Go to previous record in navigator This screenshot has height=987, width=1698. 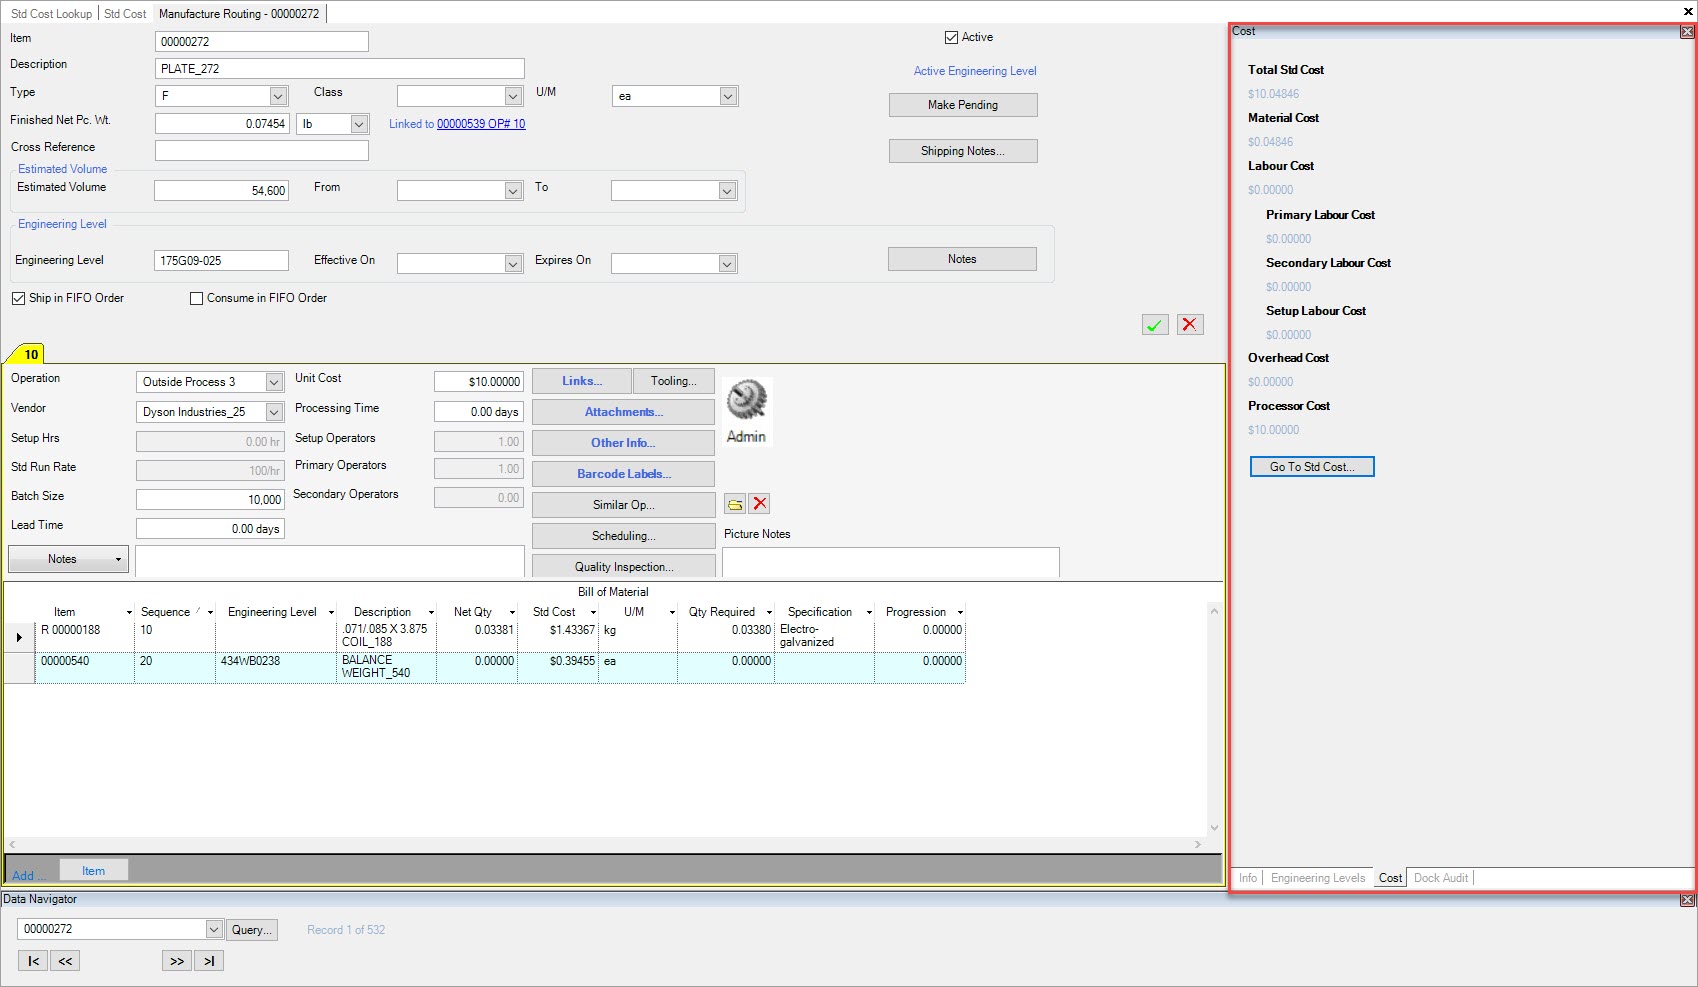pos(65,961)
